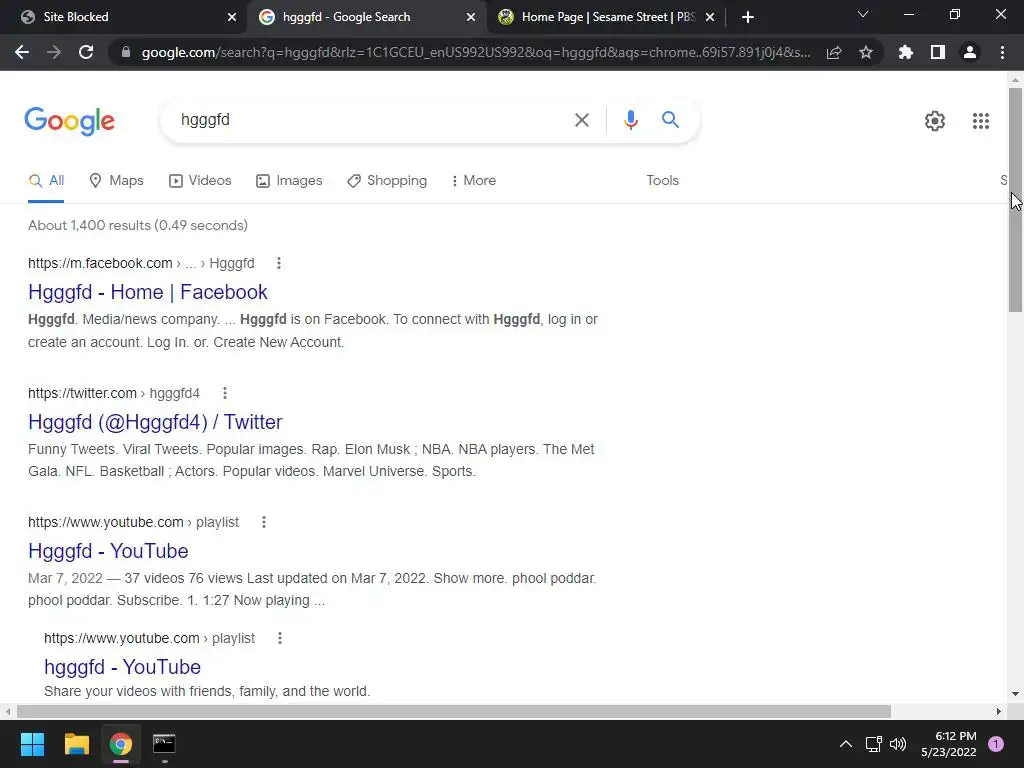
Task: Open options for first YouTube playlist result
Action: (264, 522)
